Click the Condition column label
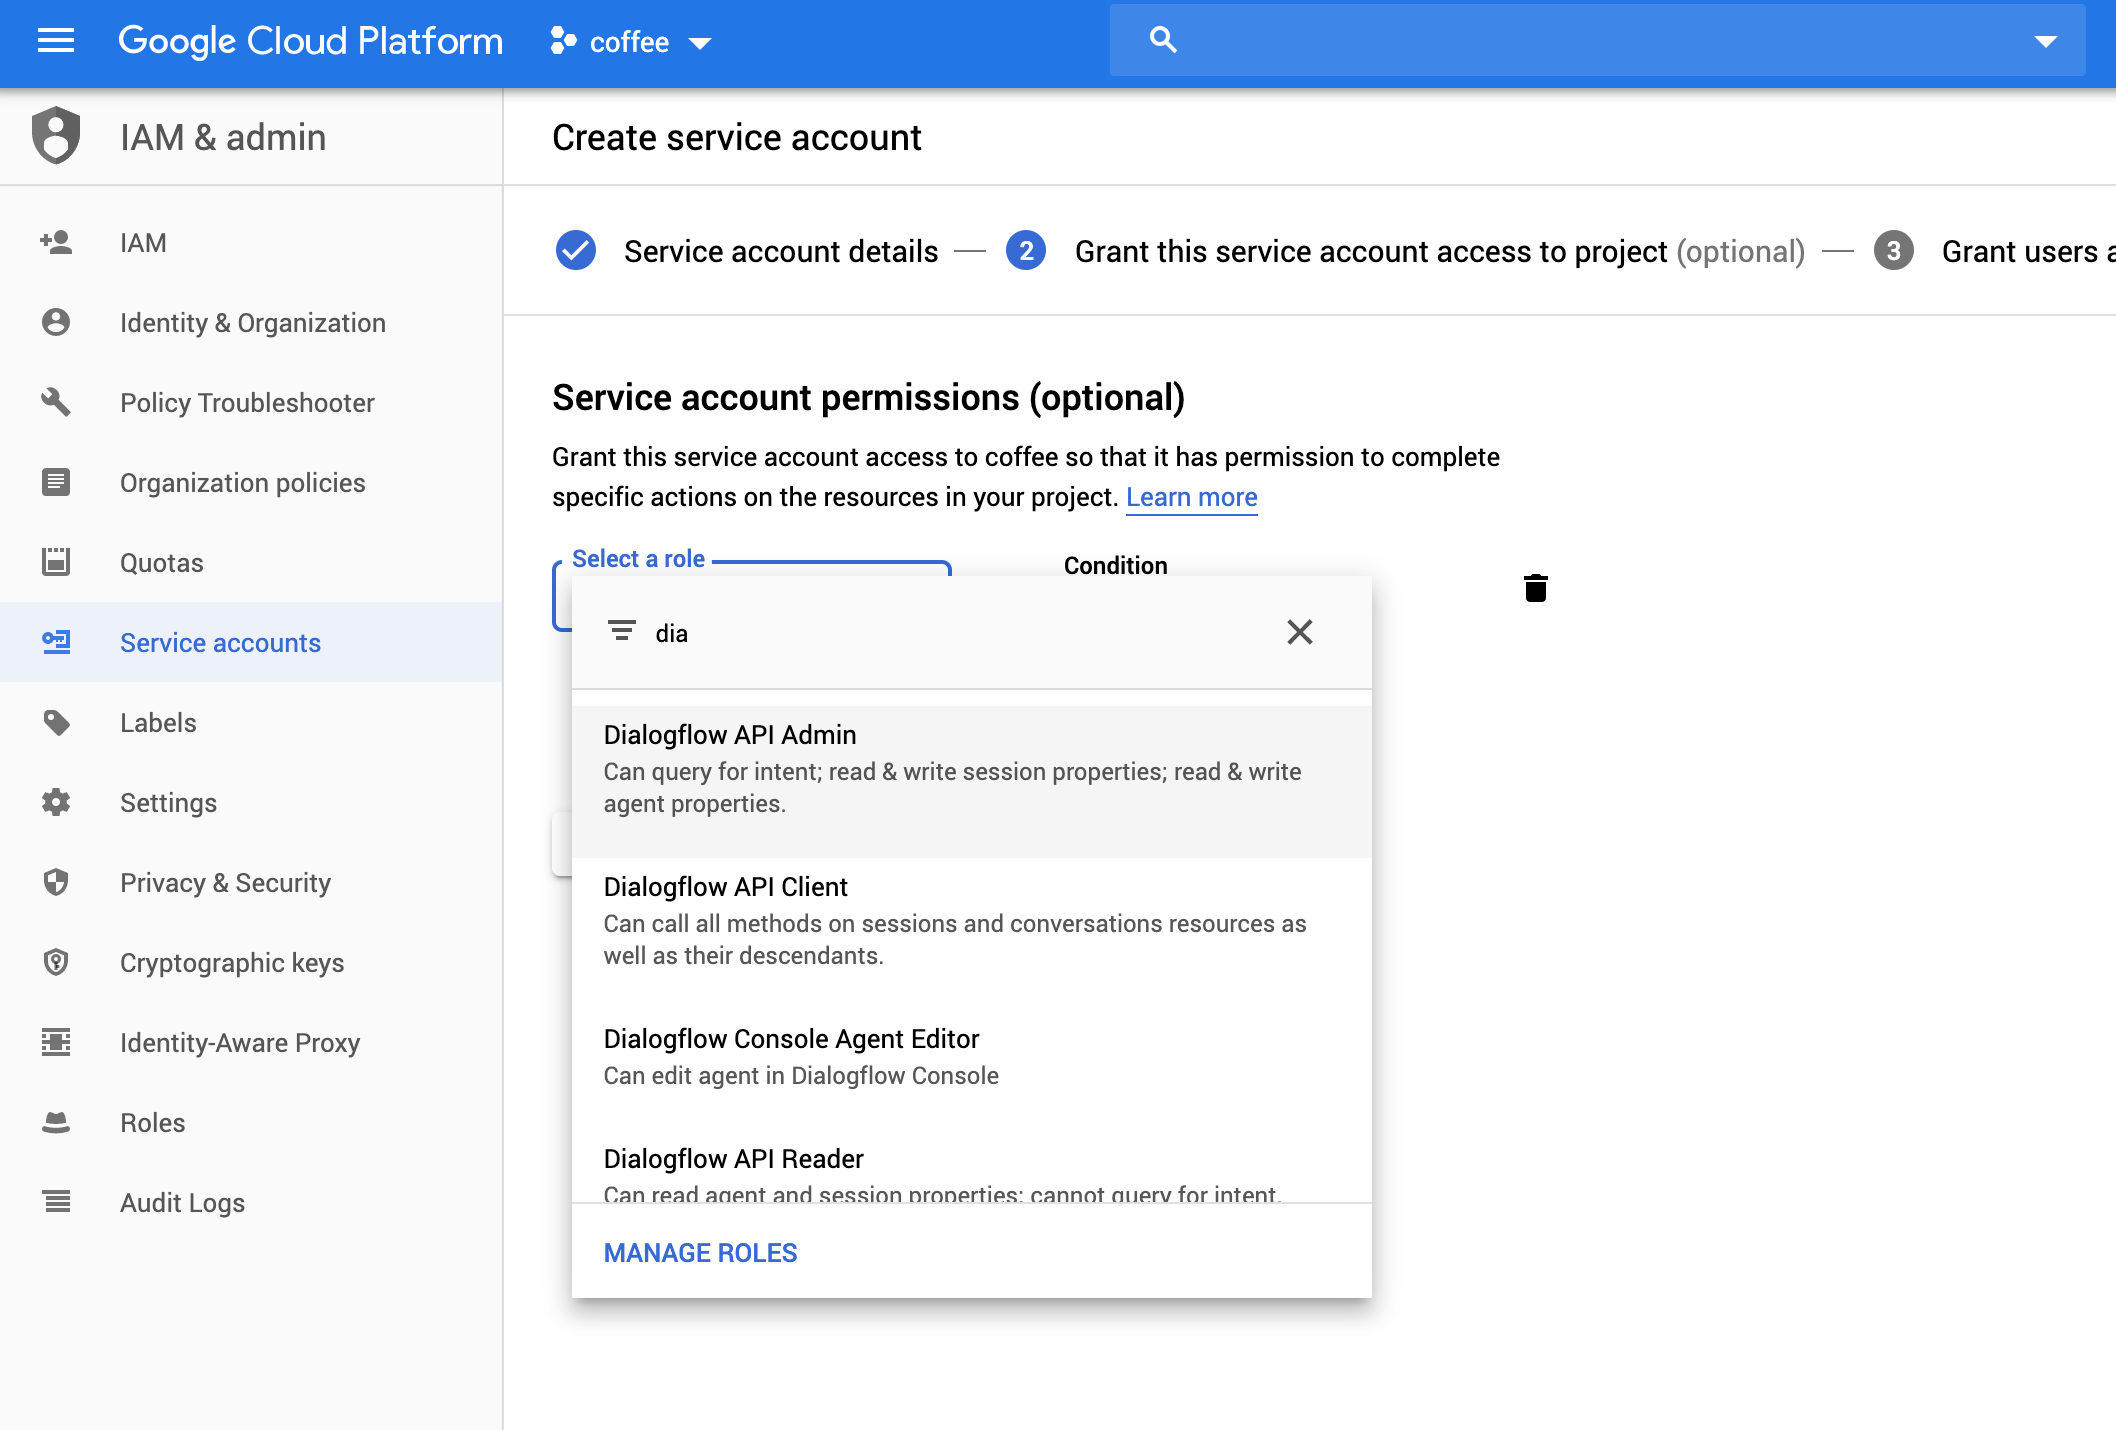Image resolution: width=2116 pixels, height=1430 pixels. tap(1116, 565)
